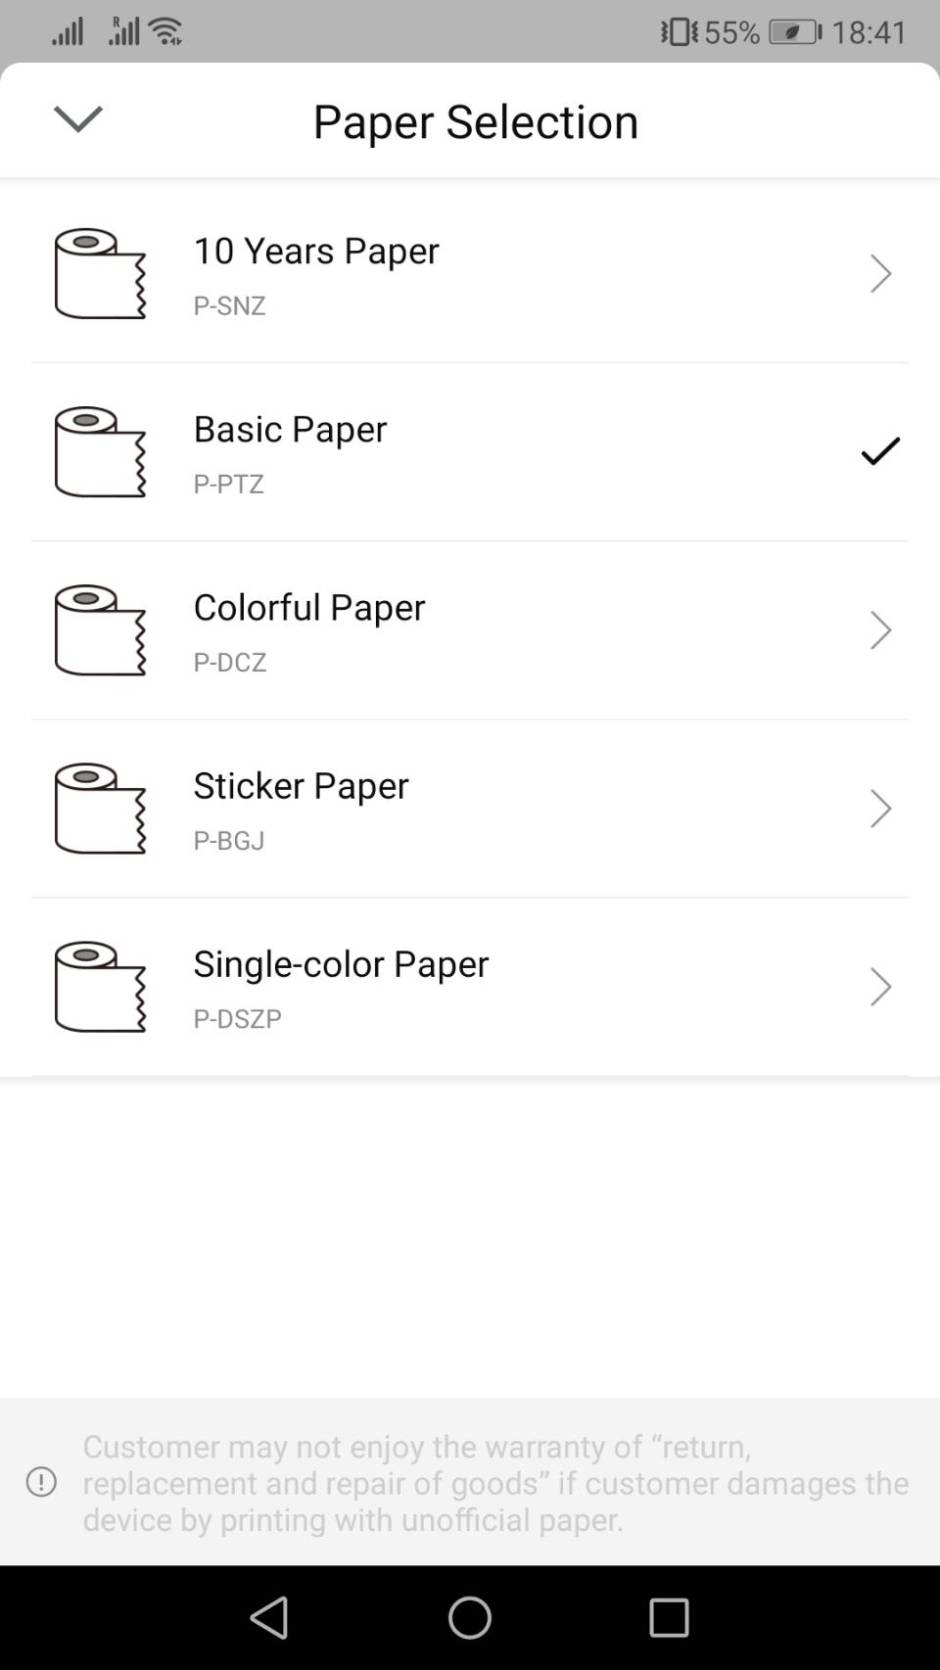This screenshot has width=940, height=1670.
Task: Choose the Colorful Paper label
Action: tap(309, 608)
